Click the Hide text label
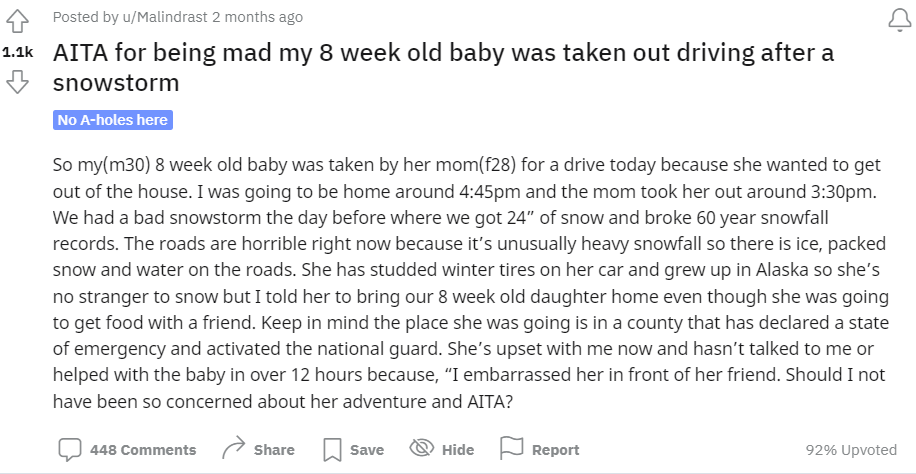The width and height of the screenshot is (916, 474). click(458, 450)
